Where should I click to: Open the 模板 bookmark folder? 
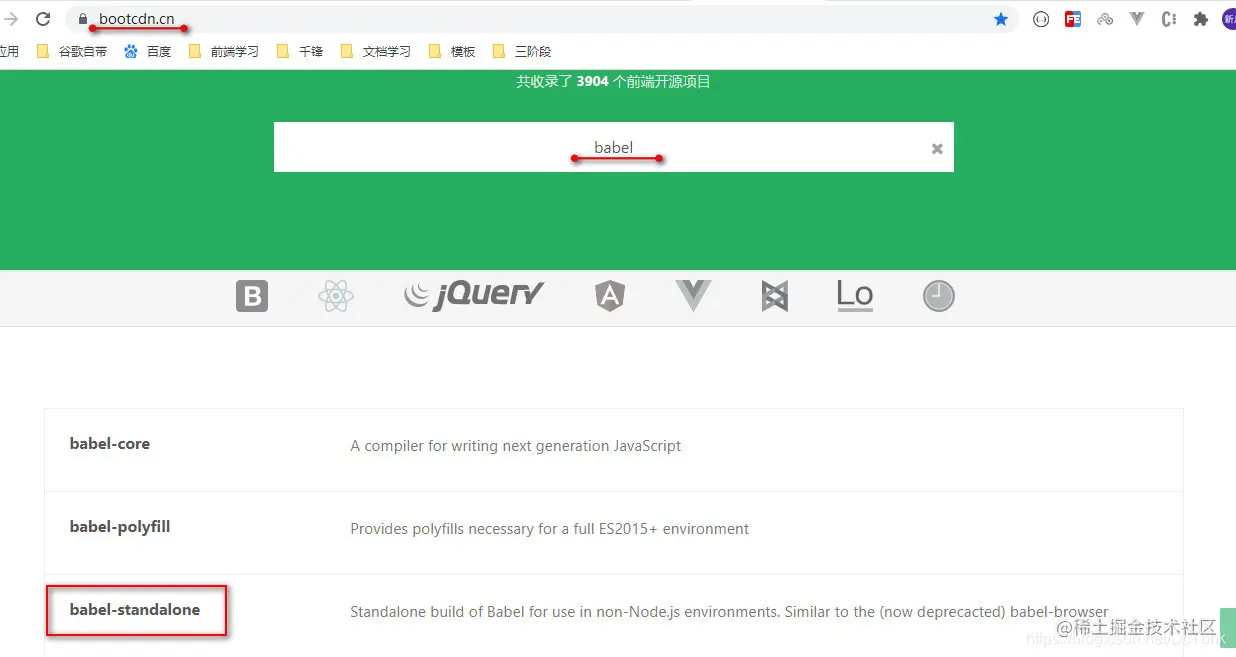tap(452, 51)
